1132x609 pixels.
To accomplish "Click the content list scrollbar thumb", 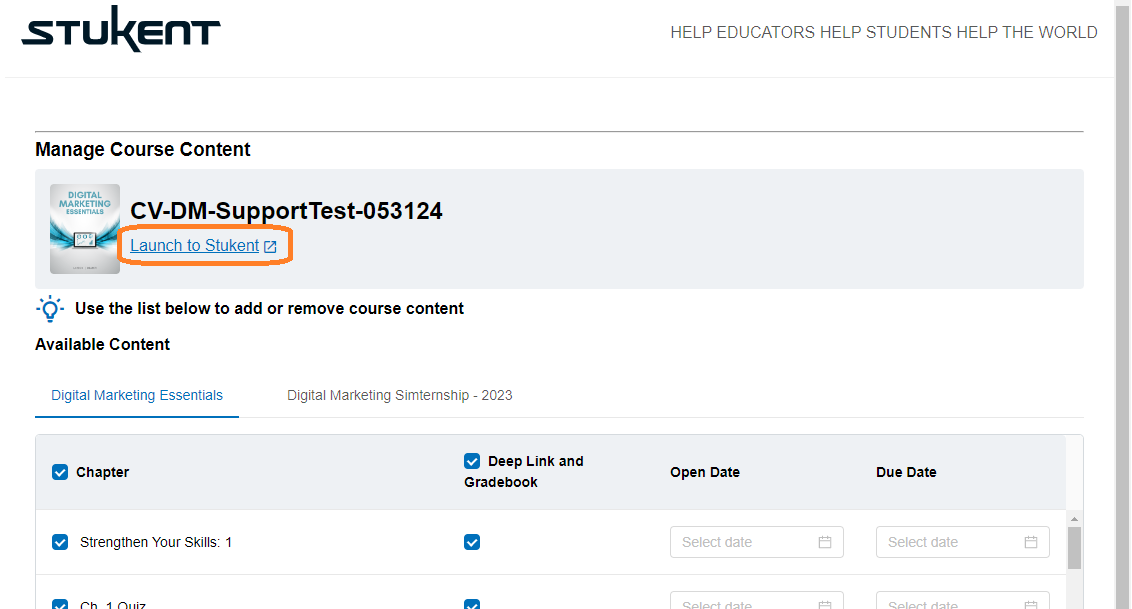I will [x=1074, y=548].
